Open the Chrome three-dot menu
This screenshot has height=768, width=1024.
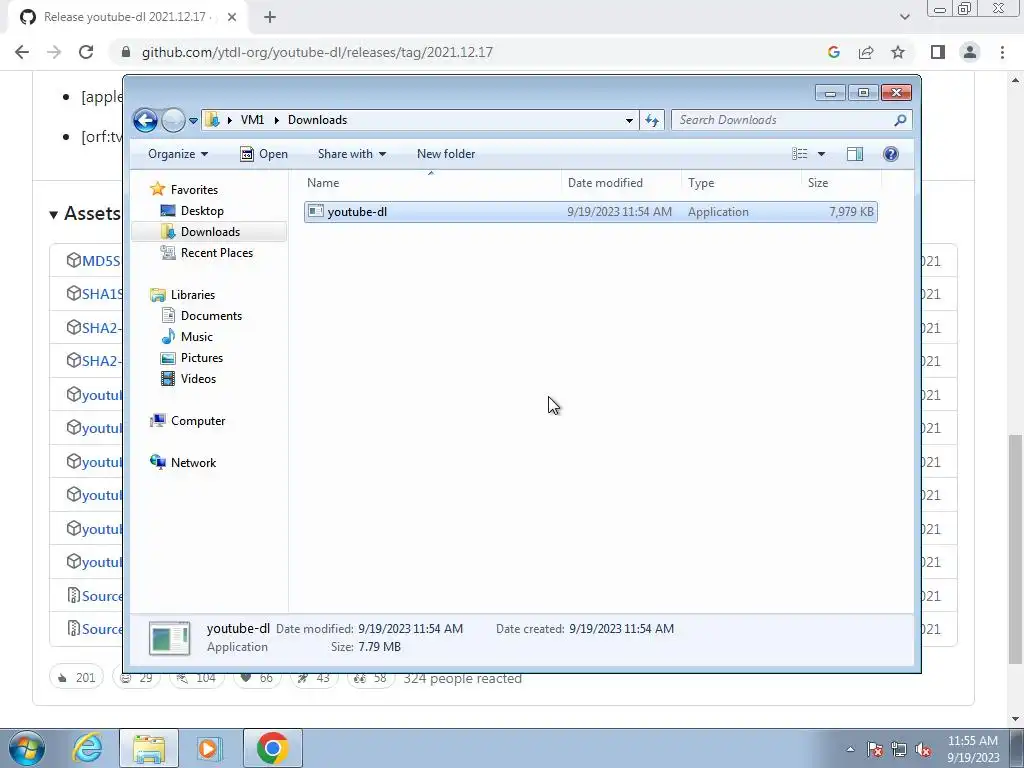point(1002,52)
